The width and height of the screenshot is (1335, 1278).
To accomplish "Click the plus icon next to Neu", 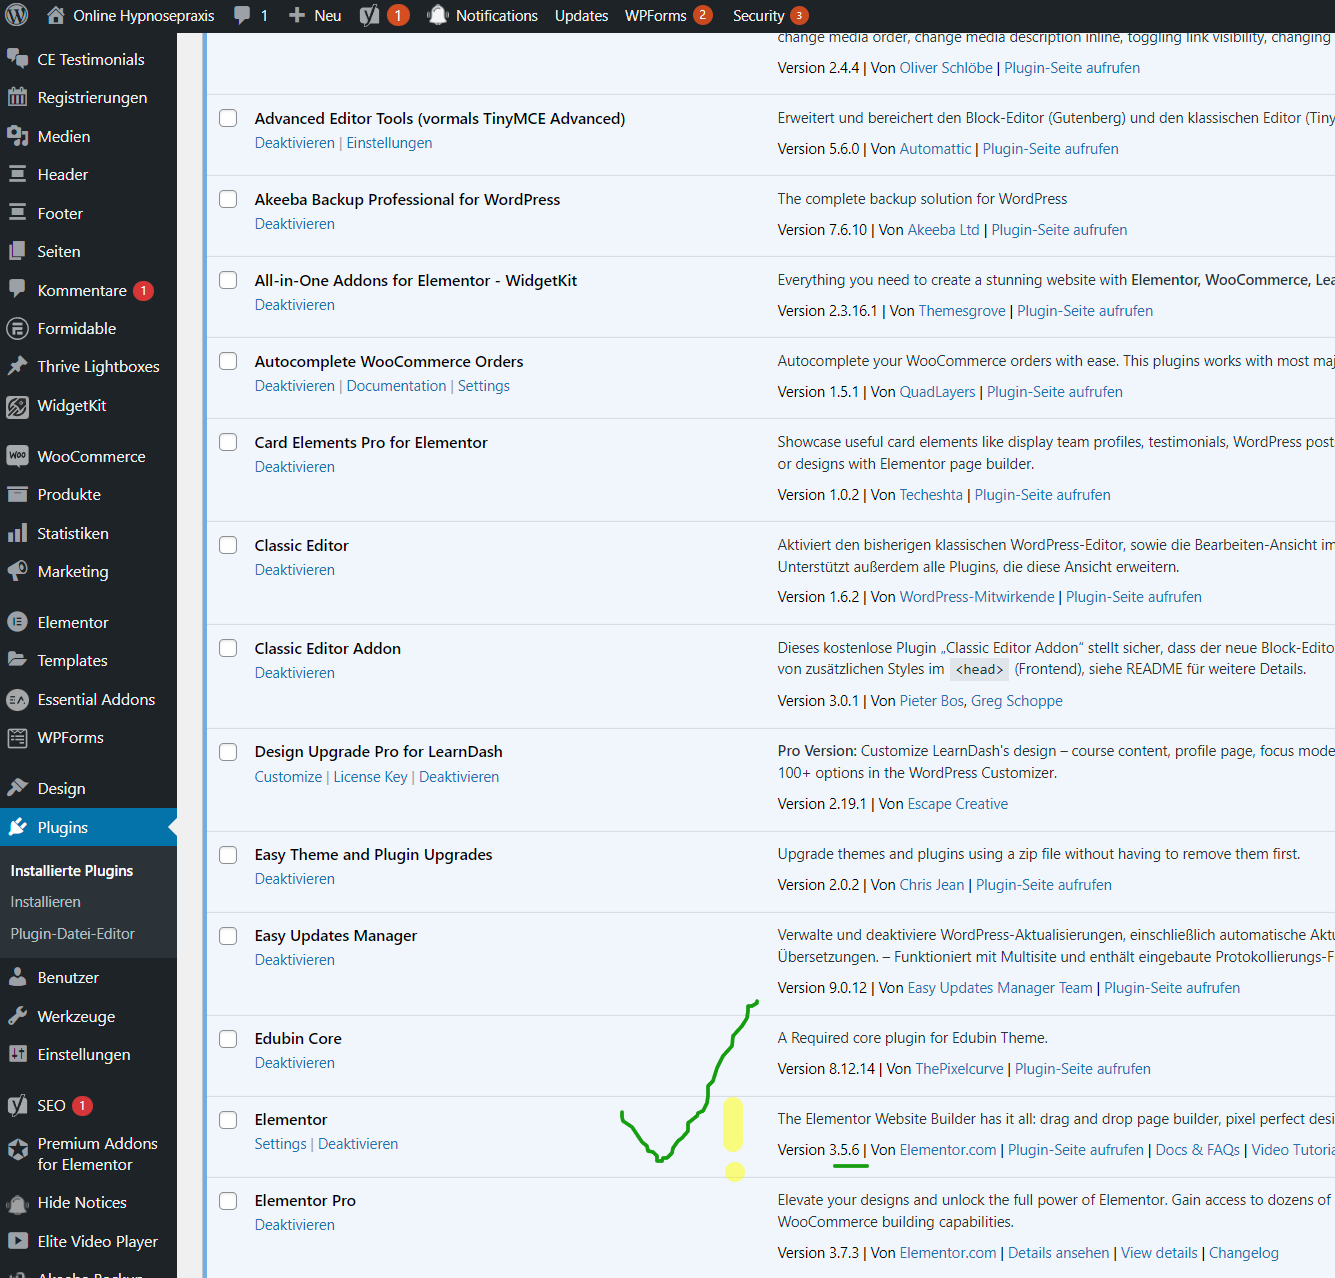I will point(297,15).
